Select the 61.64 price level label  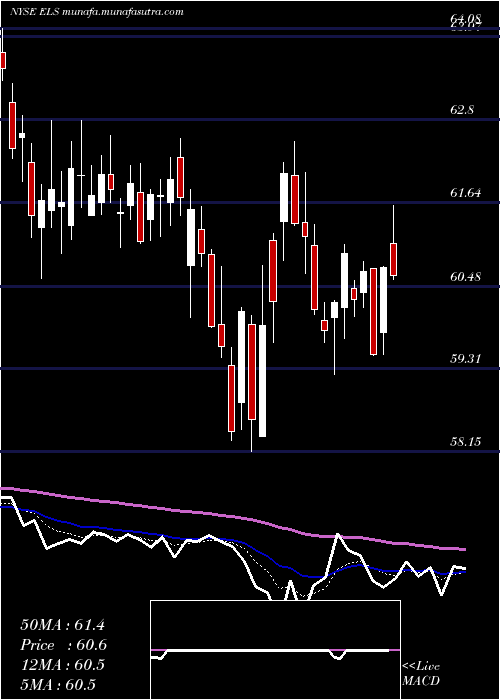(466, 193)
